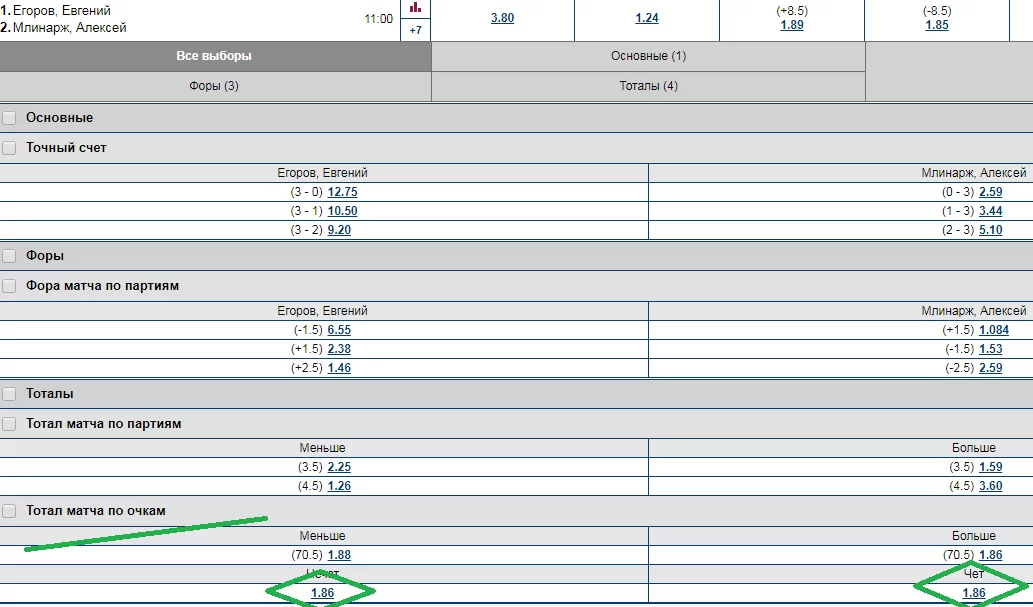Toggle Тотал матча по очкам checkbox
This screenshot has height=607, width=1033.
[x=9, y=511]
